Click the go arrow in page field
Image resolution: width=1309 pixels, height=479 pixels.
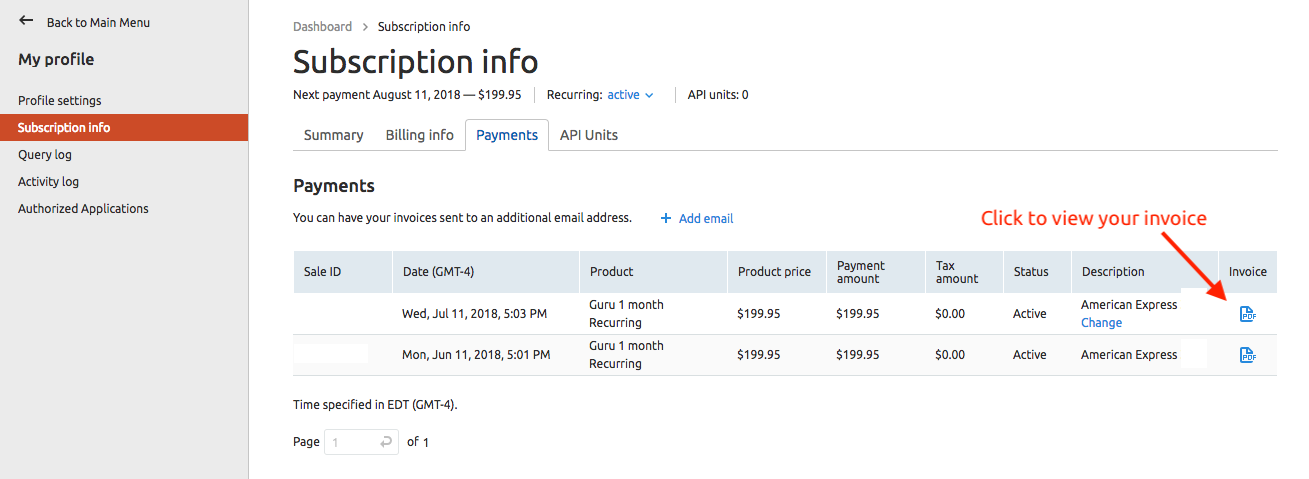(x=387, y=442)
